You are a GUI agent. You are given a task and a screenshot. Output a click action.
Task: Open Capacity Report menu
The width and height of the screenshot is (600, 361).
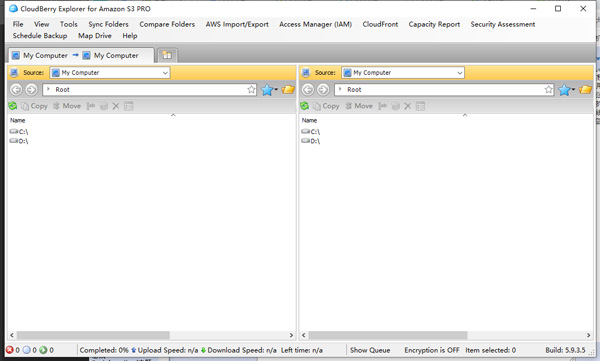click(x=434, y=24)
